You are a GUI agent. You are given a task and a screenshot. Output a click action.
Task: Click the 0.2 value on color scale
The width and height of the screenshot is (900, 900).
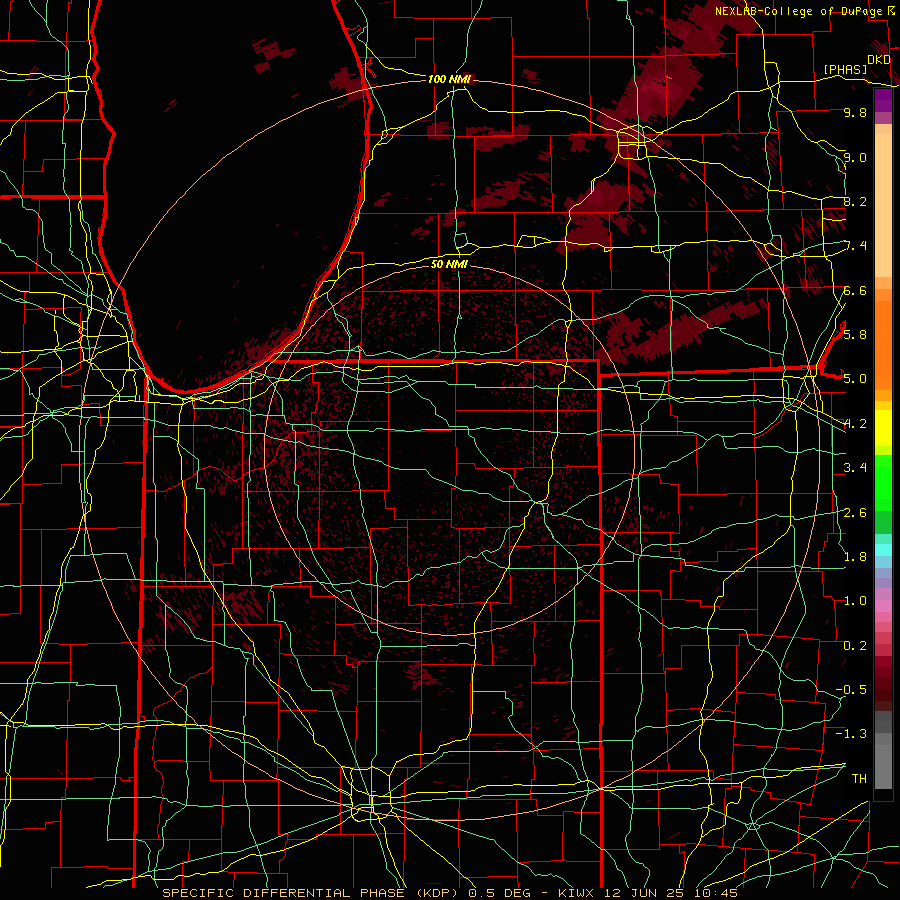coord(855,645)
